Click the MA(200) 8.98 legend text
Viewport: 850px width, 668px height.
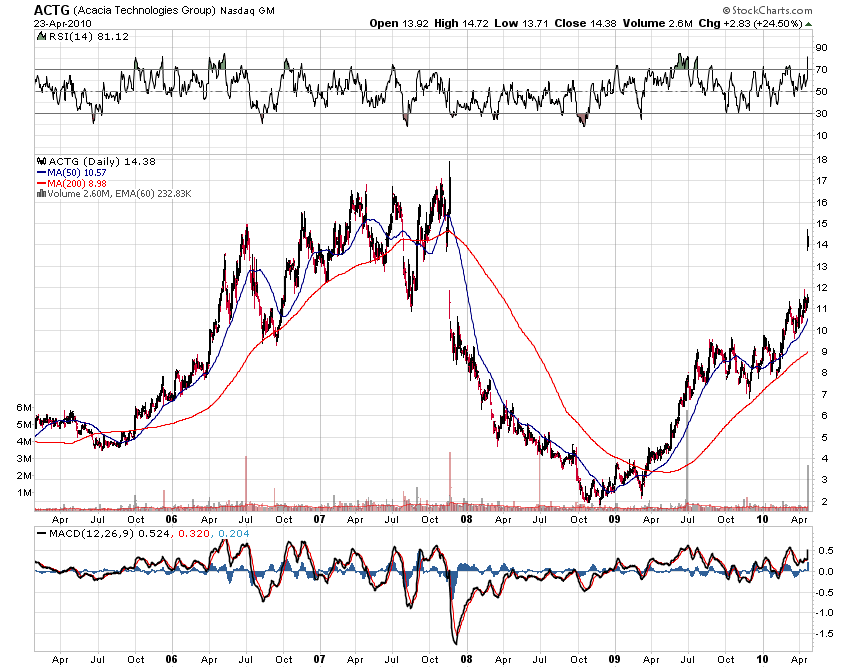[77, 183]
